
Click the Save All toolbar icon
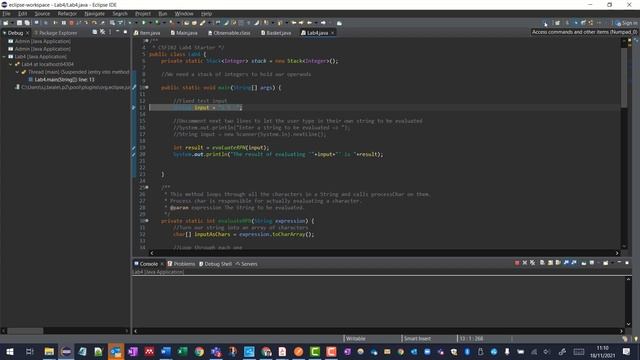tap(27, 23)
